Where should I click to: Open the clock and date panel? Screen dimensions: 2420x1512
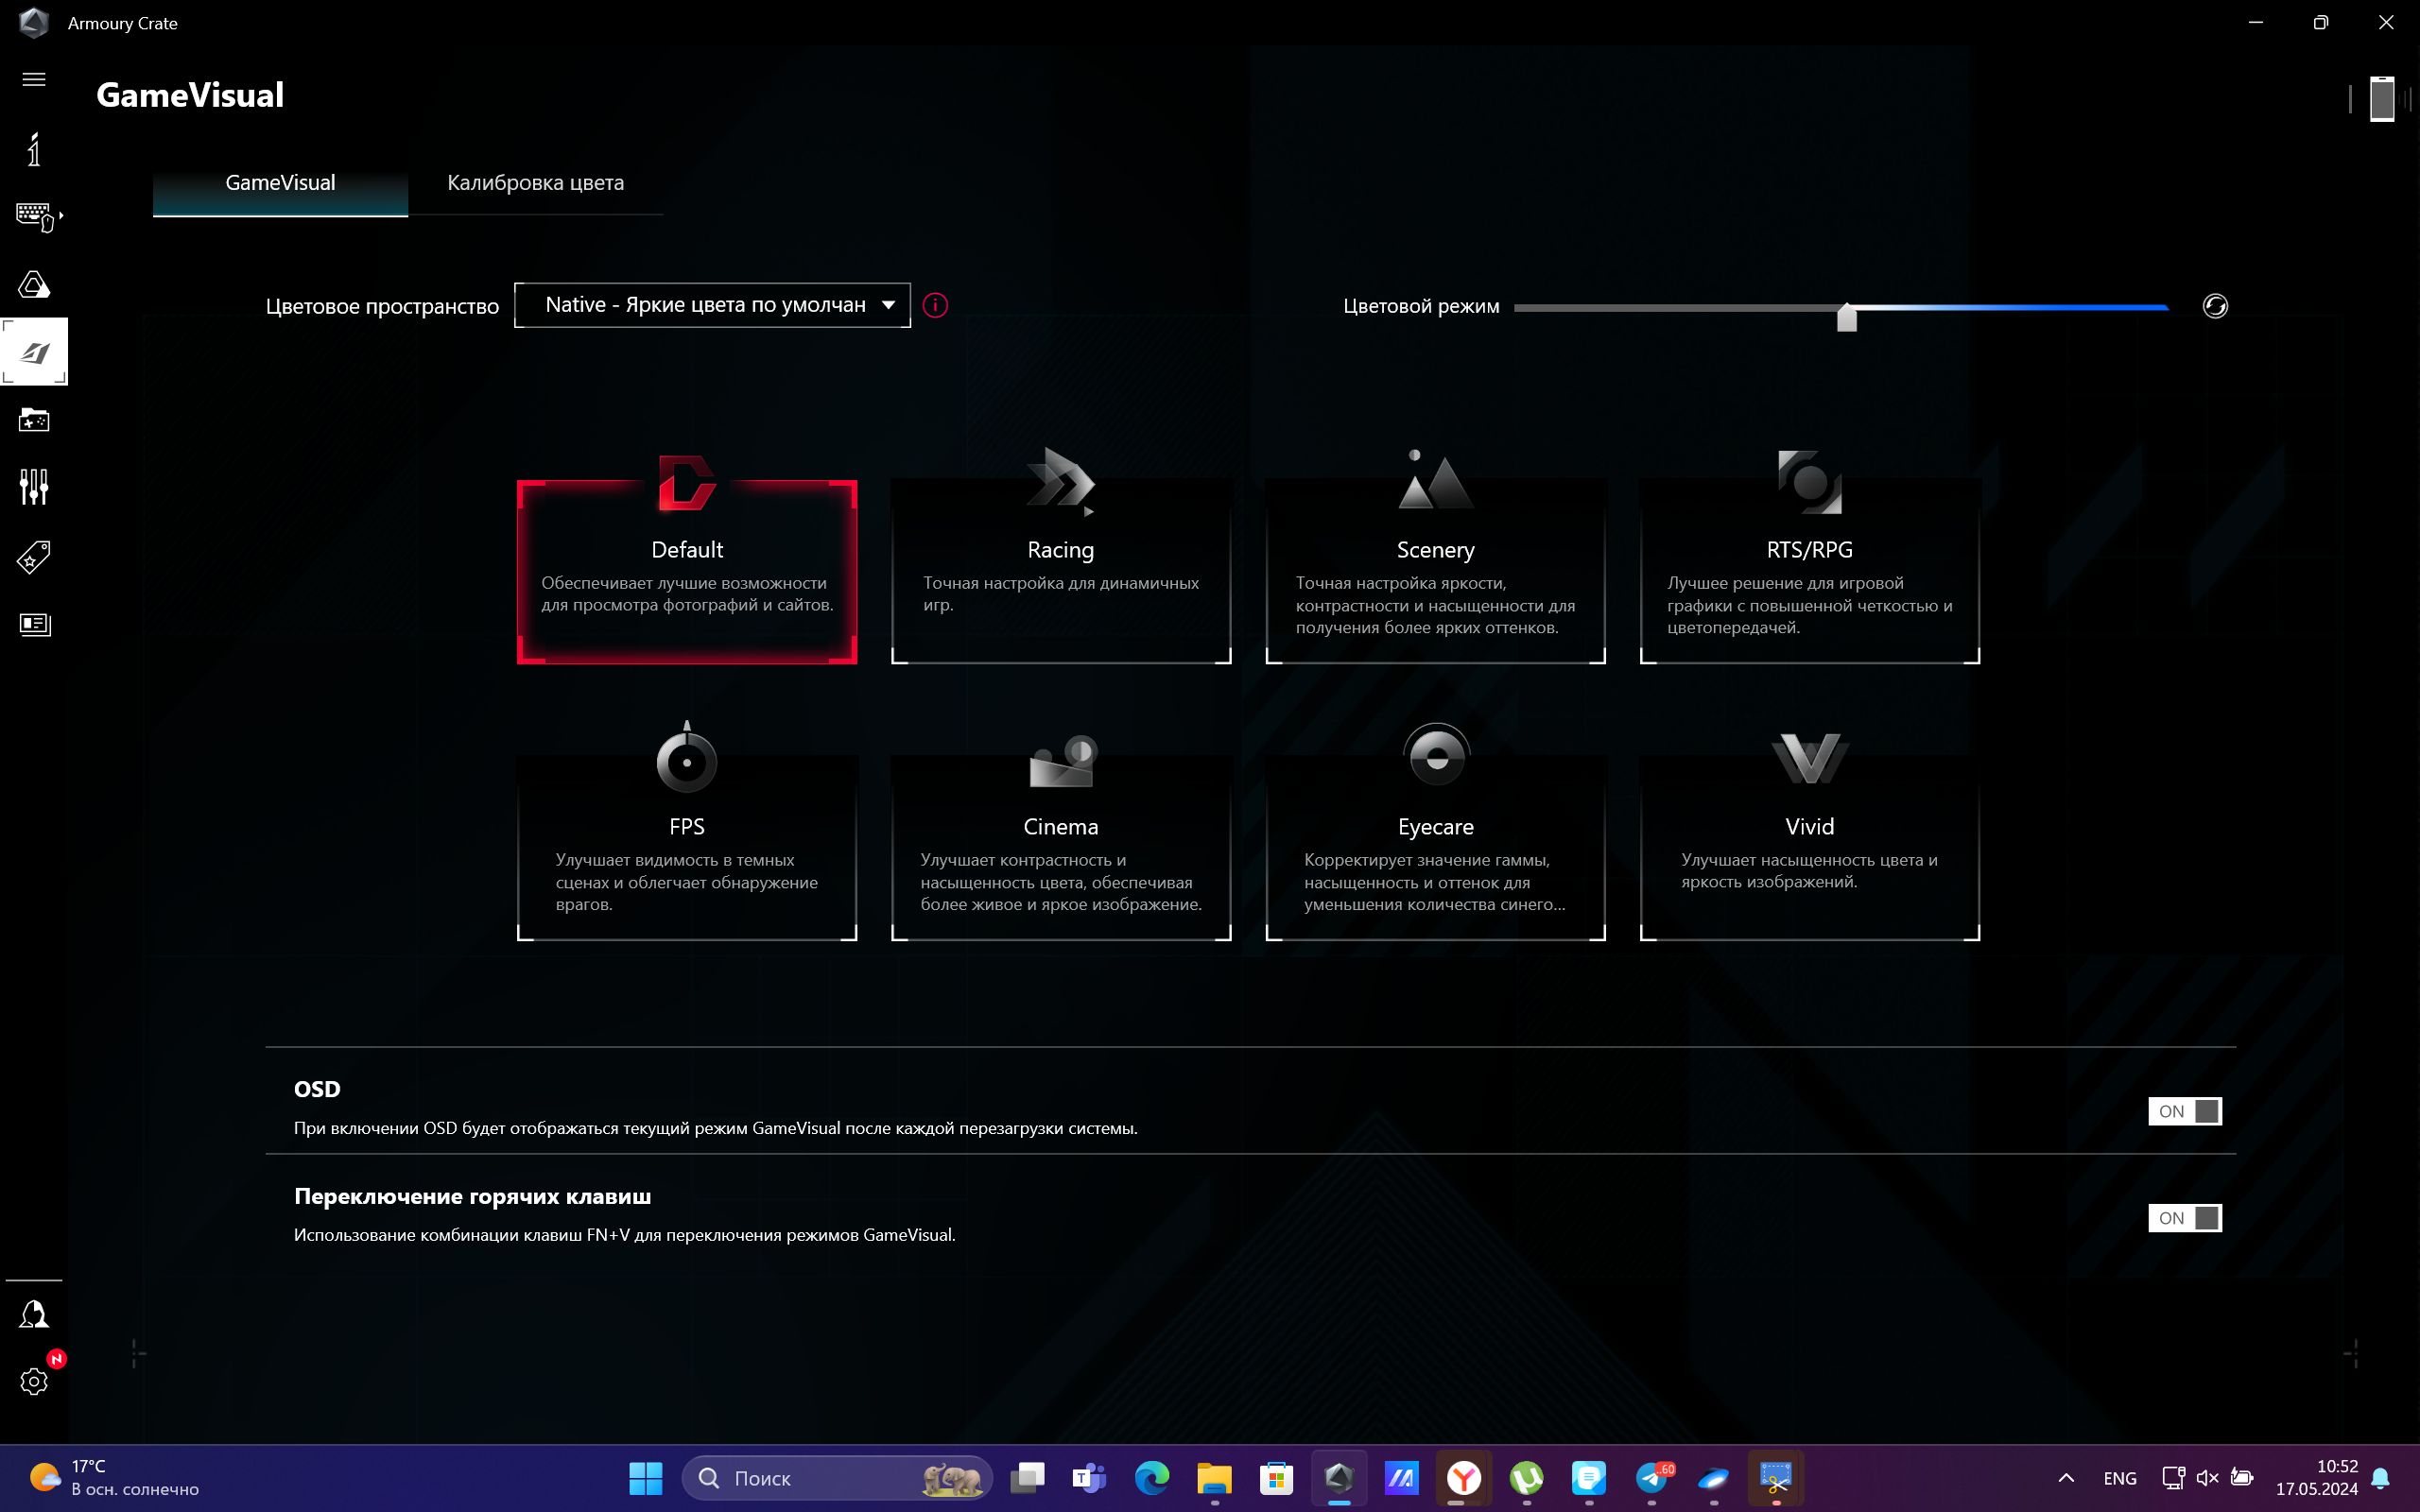coord(2316,1478)
